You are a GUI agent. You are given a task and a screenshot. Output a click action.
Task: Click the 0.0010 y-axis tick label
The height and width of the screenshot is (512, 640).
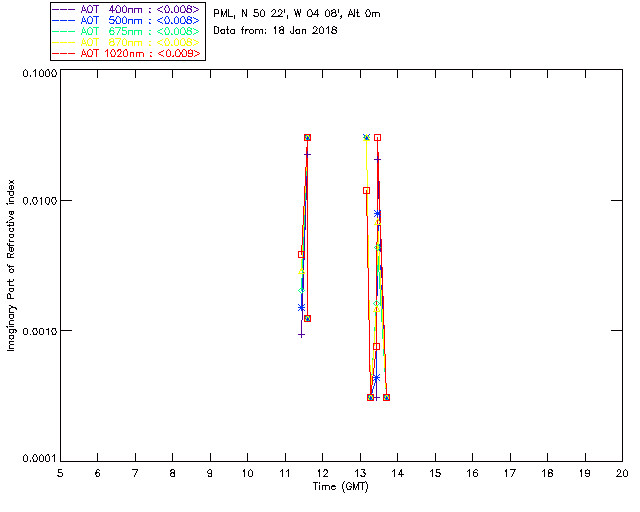(39, 331)
